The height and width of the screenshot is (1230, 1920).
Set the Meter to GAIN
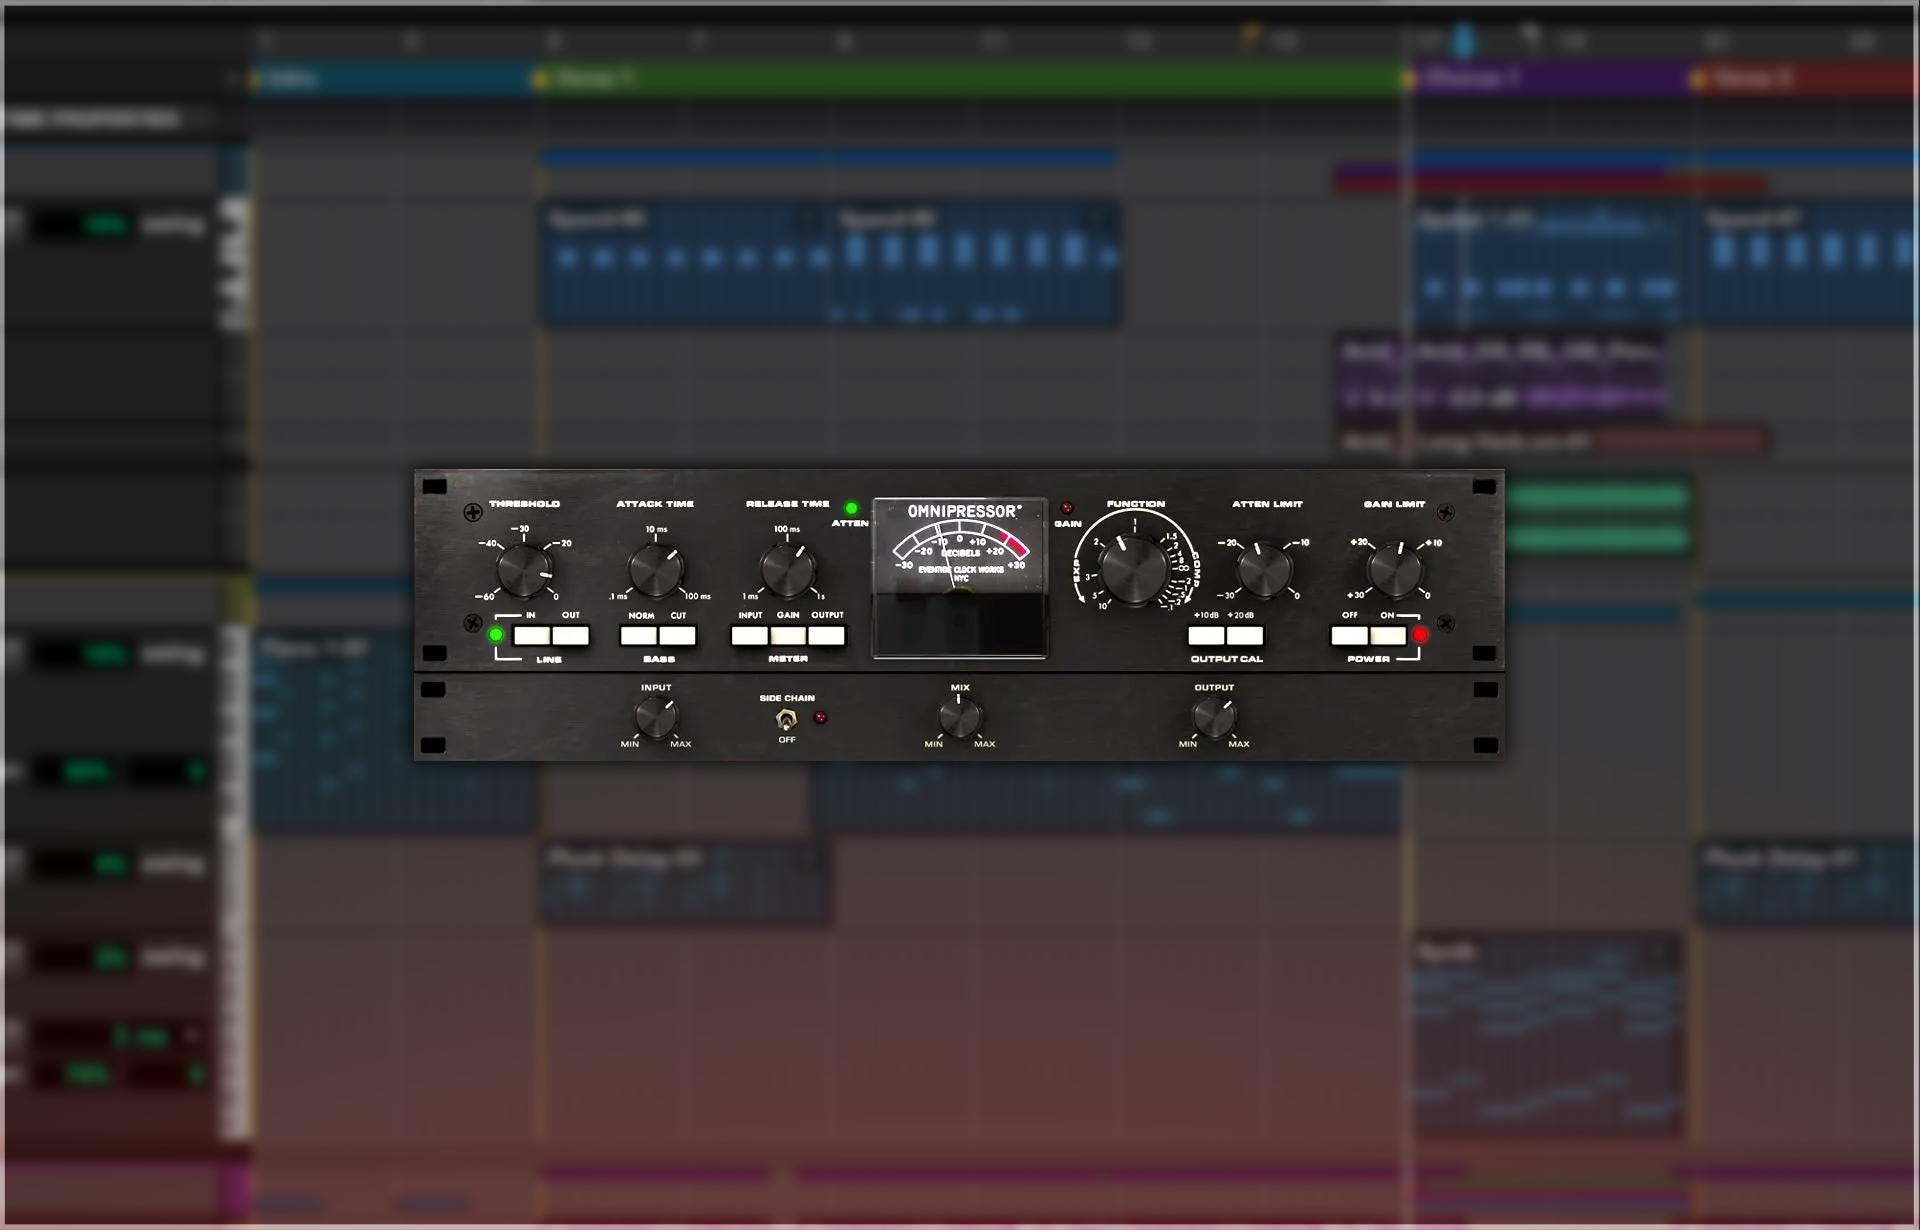[x=788, y=636]
